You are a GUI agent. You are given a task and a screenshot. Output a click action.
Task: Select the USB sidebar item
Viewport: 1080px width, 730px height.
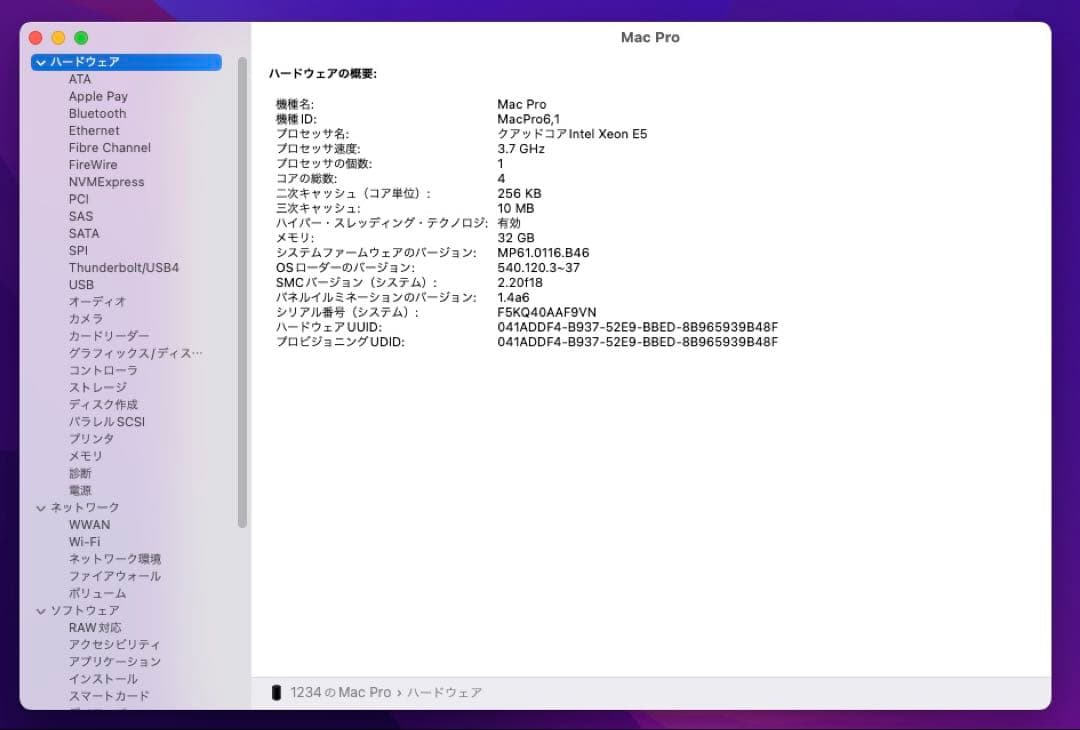(81, 285)
